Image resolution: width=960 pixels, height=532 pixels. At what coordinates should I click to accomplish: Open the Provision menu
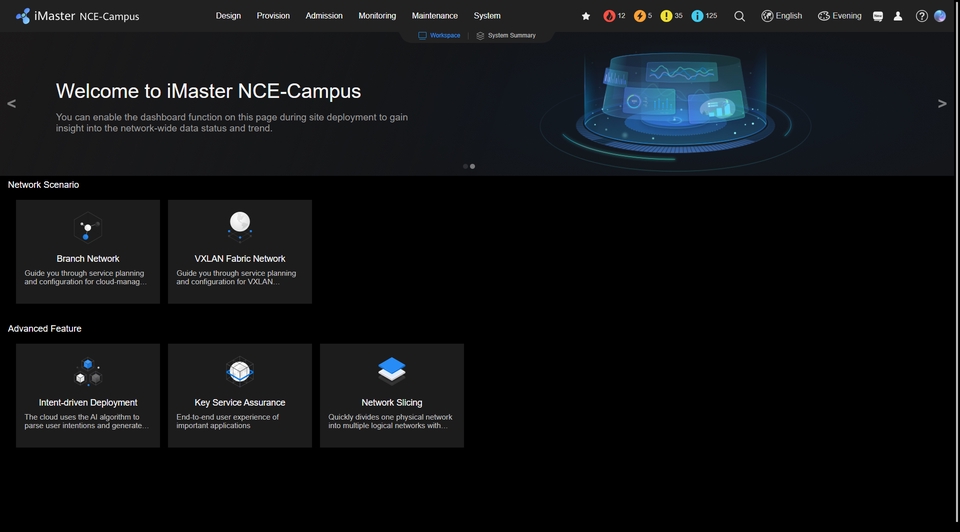pyautogui.click(x=273, y=16)
